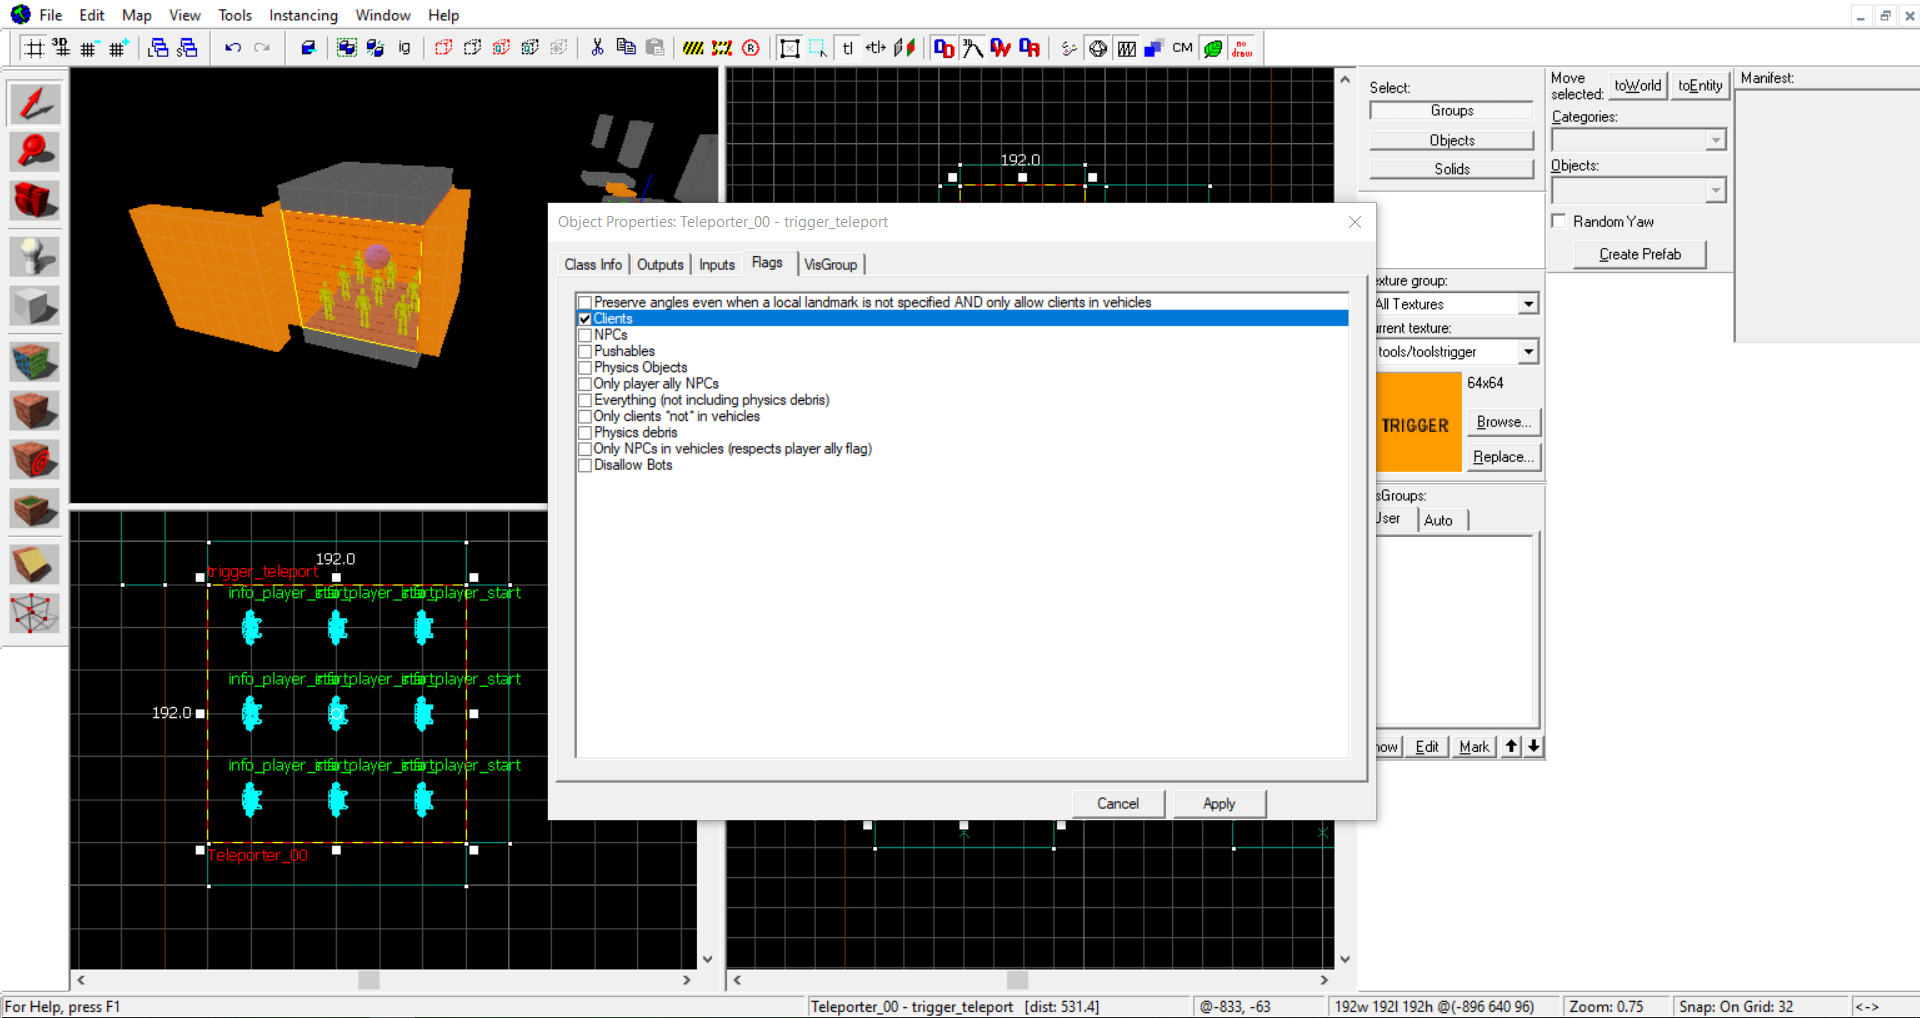Pick the Apply Overlays tool
1920x1018 pixels.
[35, 509]
